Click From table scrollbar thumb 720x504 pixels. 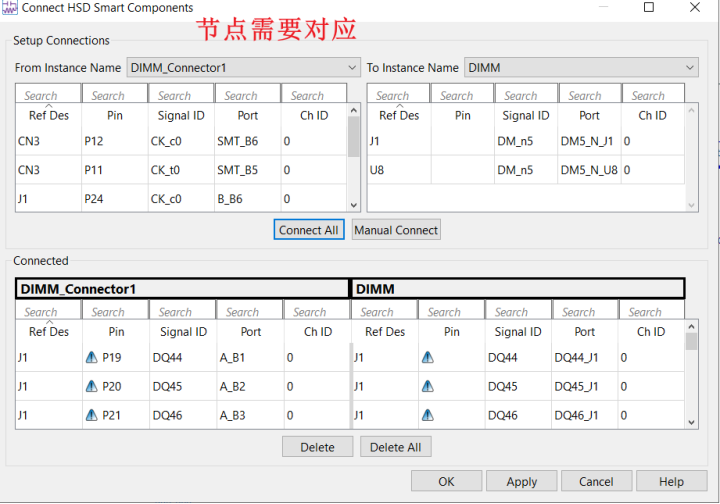[354, 137]
